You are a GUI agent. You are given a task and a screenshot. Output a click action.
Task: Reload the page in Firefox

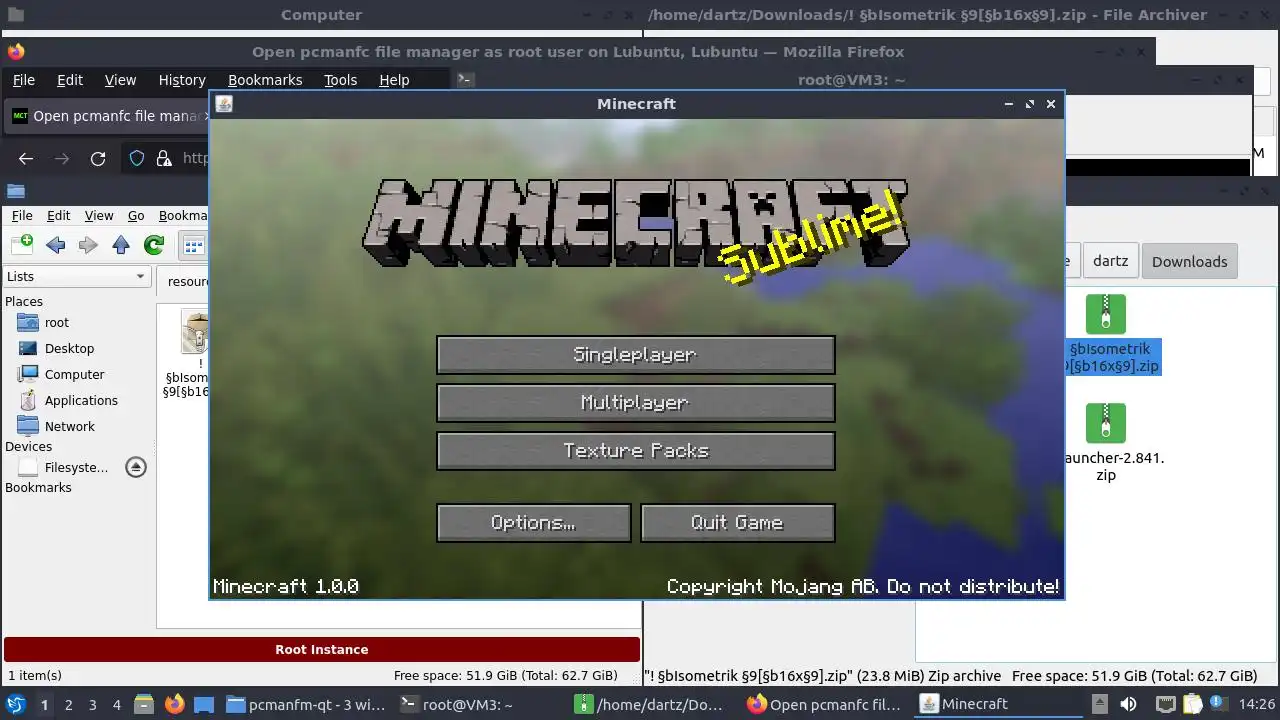[98, 158]
